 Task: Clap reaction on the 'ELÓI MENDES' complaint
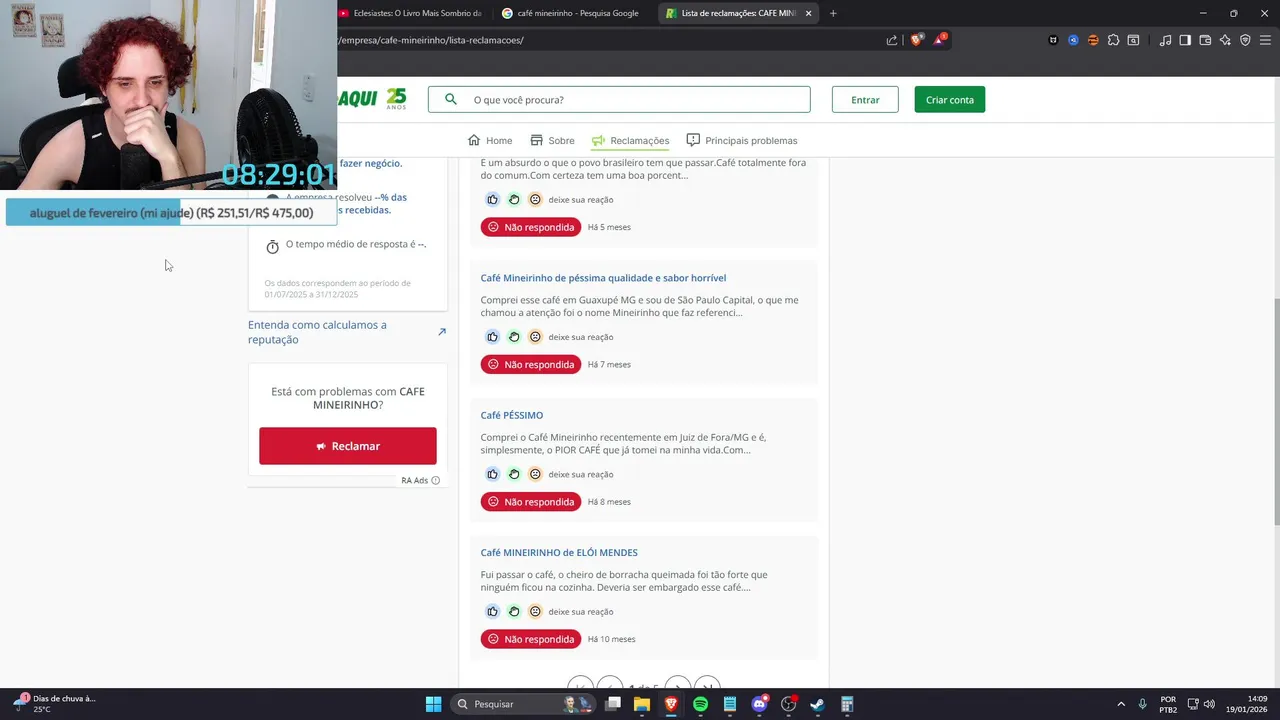click(514, 611)
